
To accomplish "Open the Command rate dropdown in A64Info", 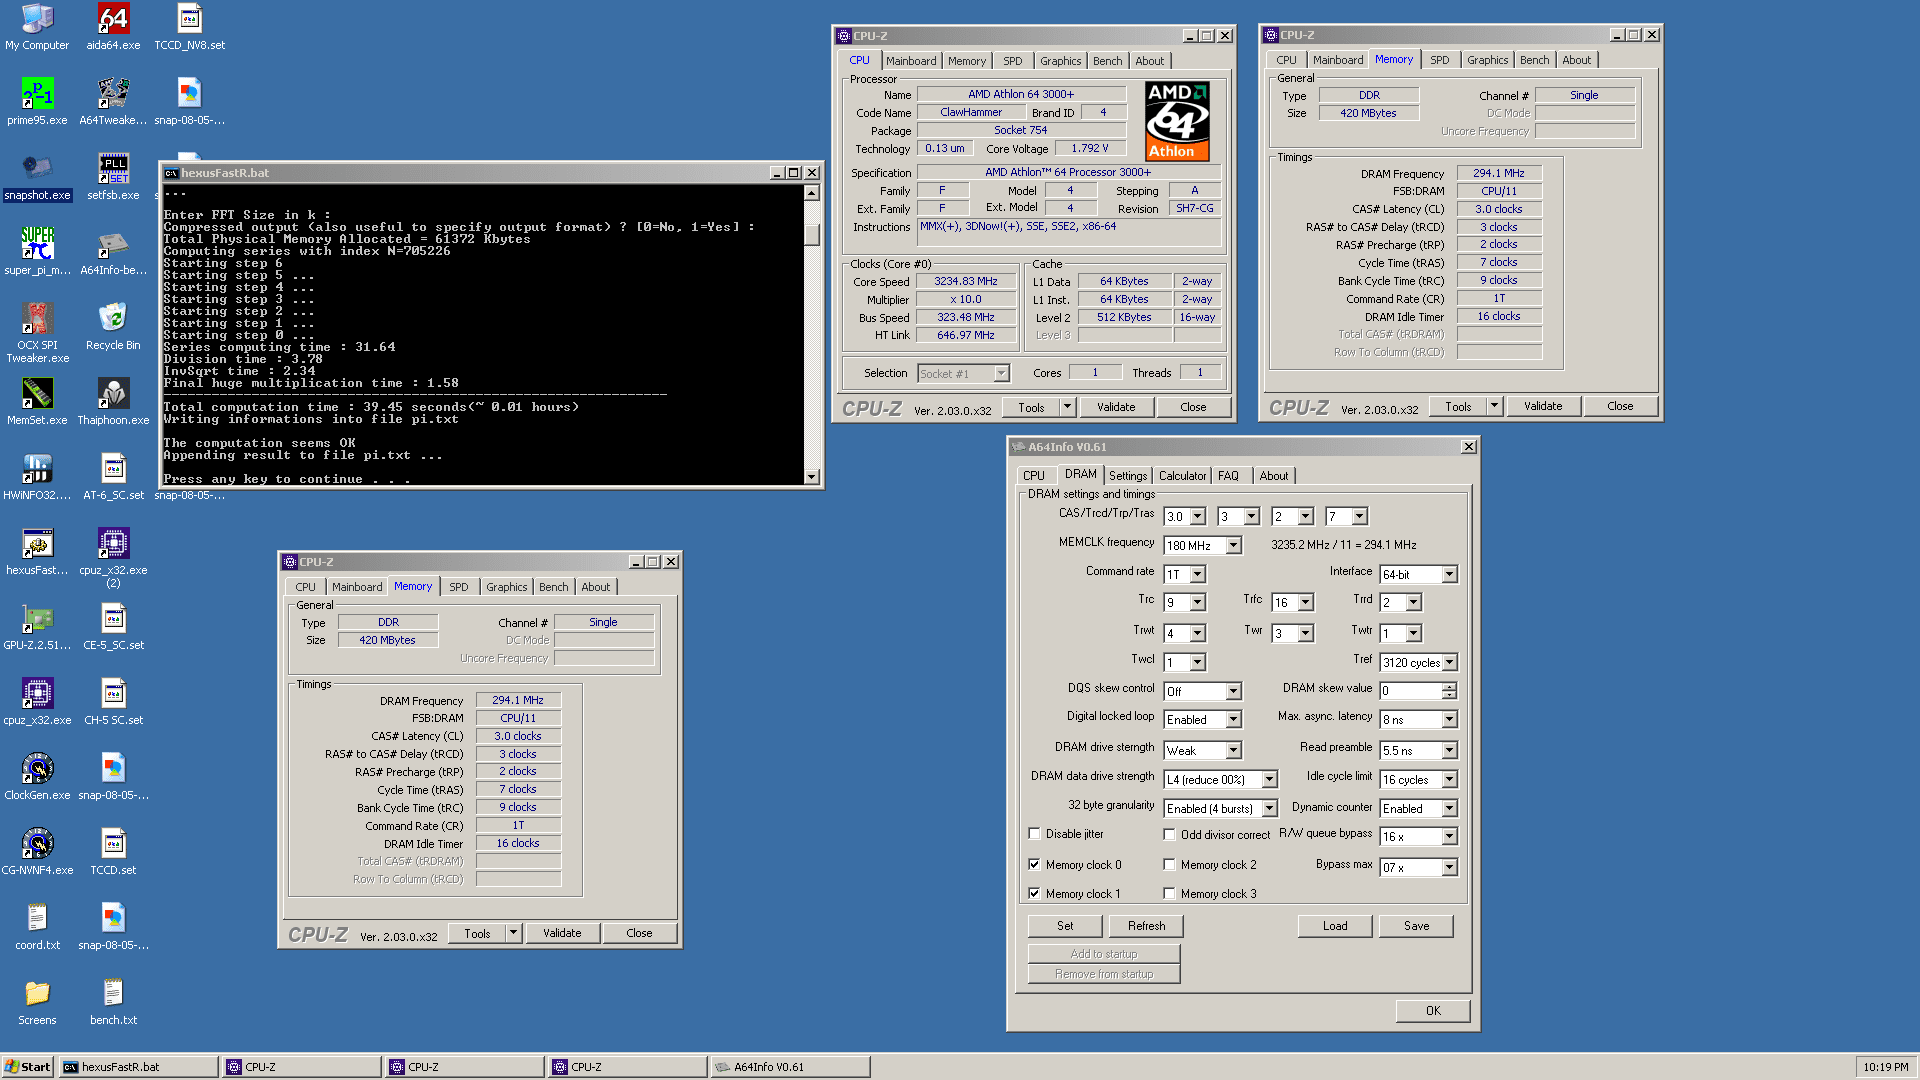I will click(x=1198, y=574).
